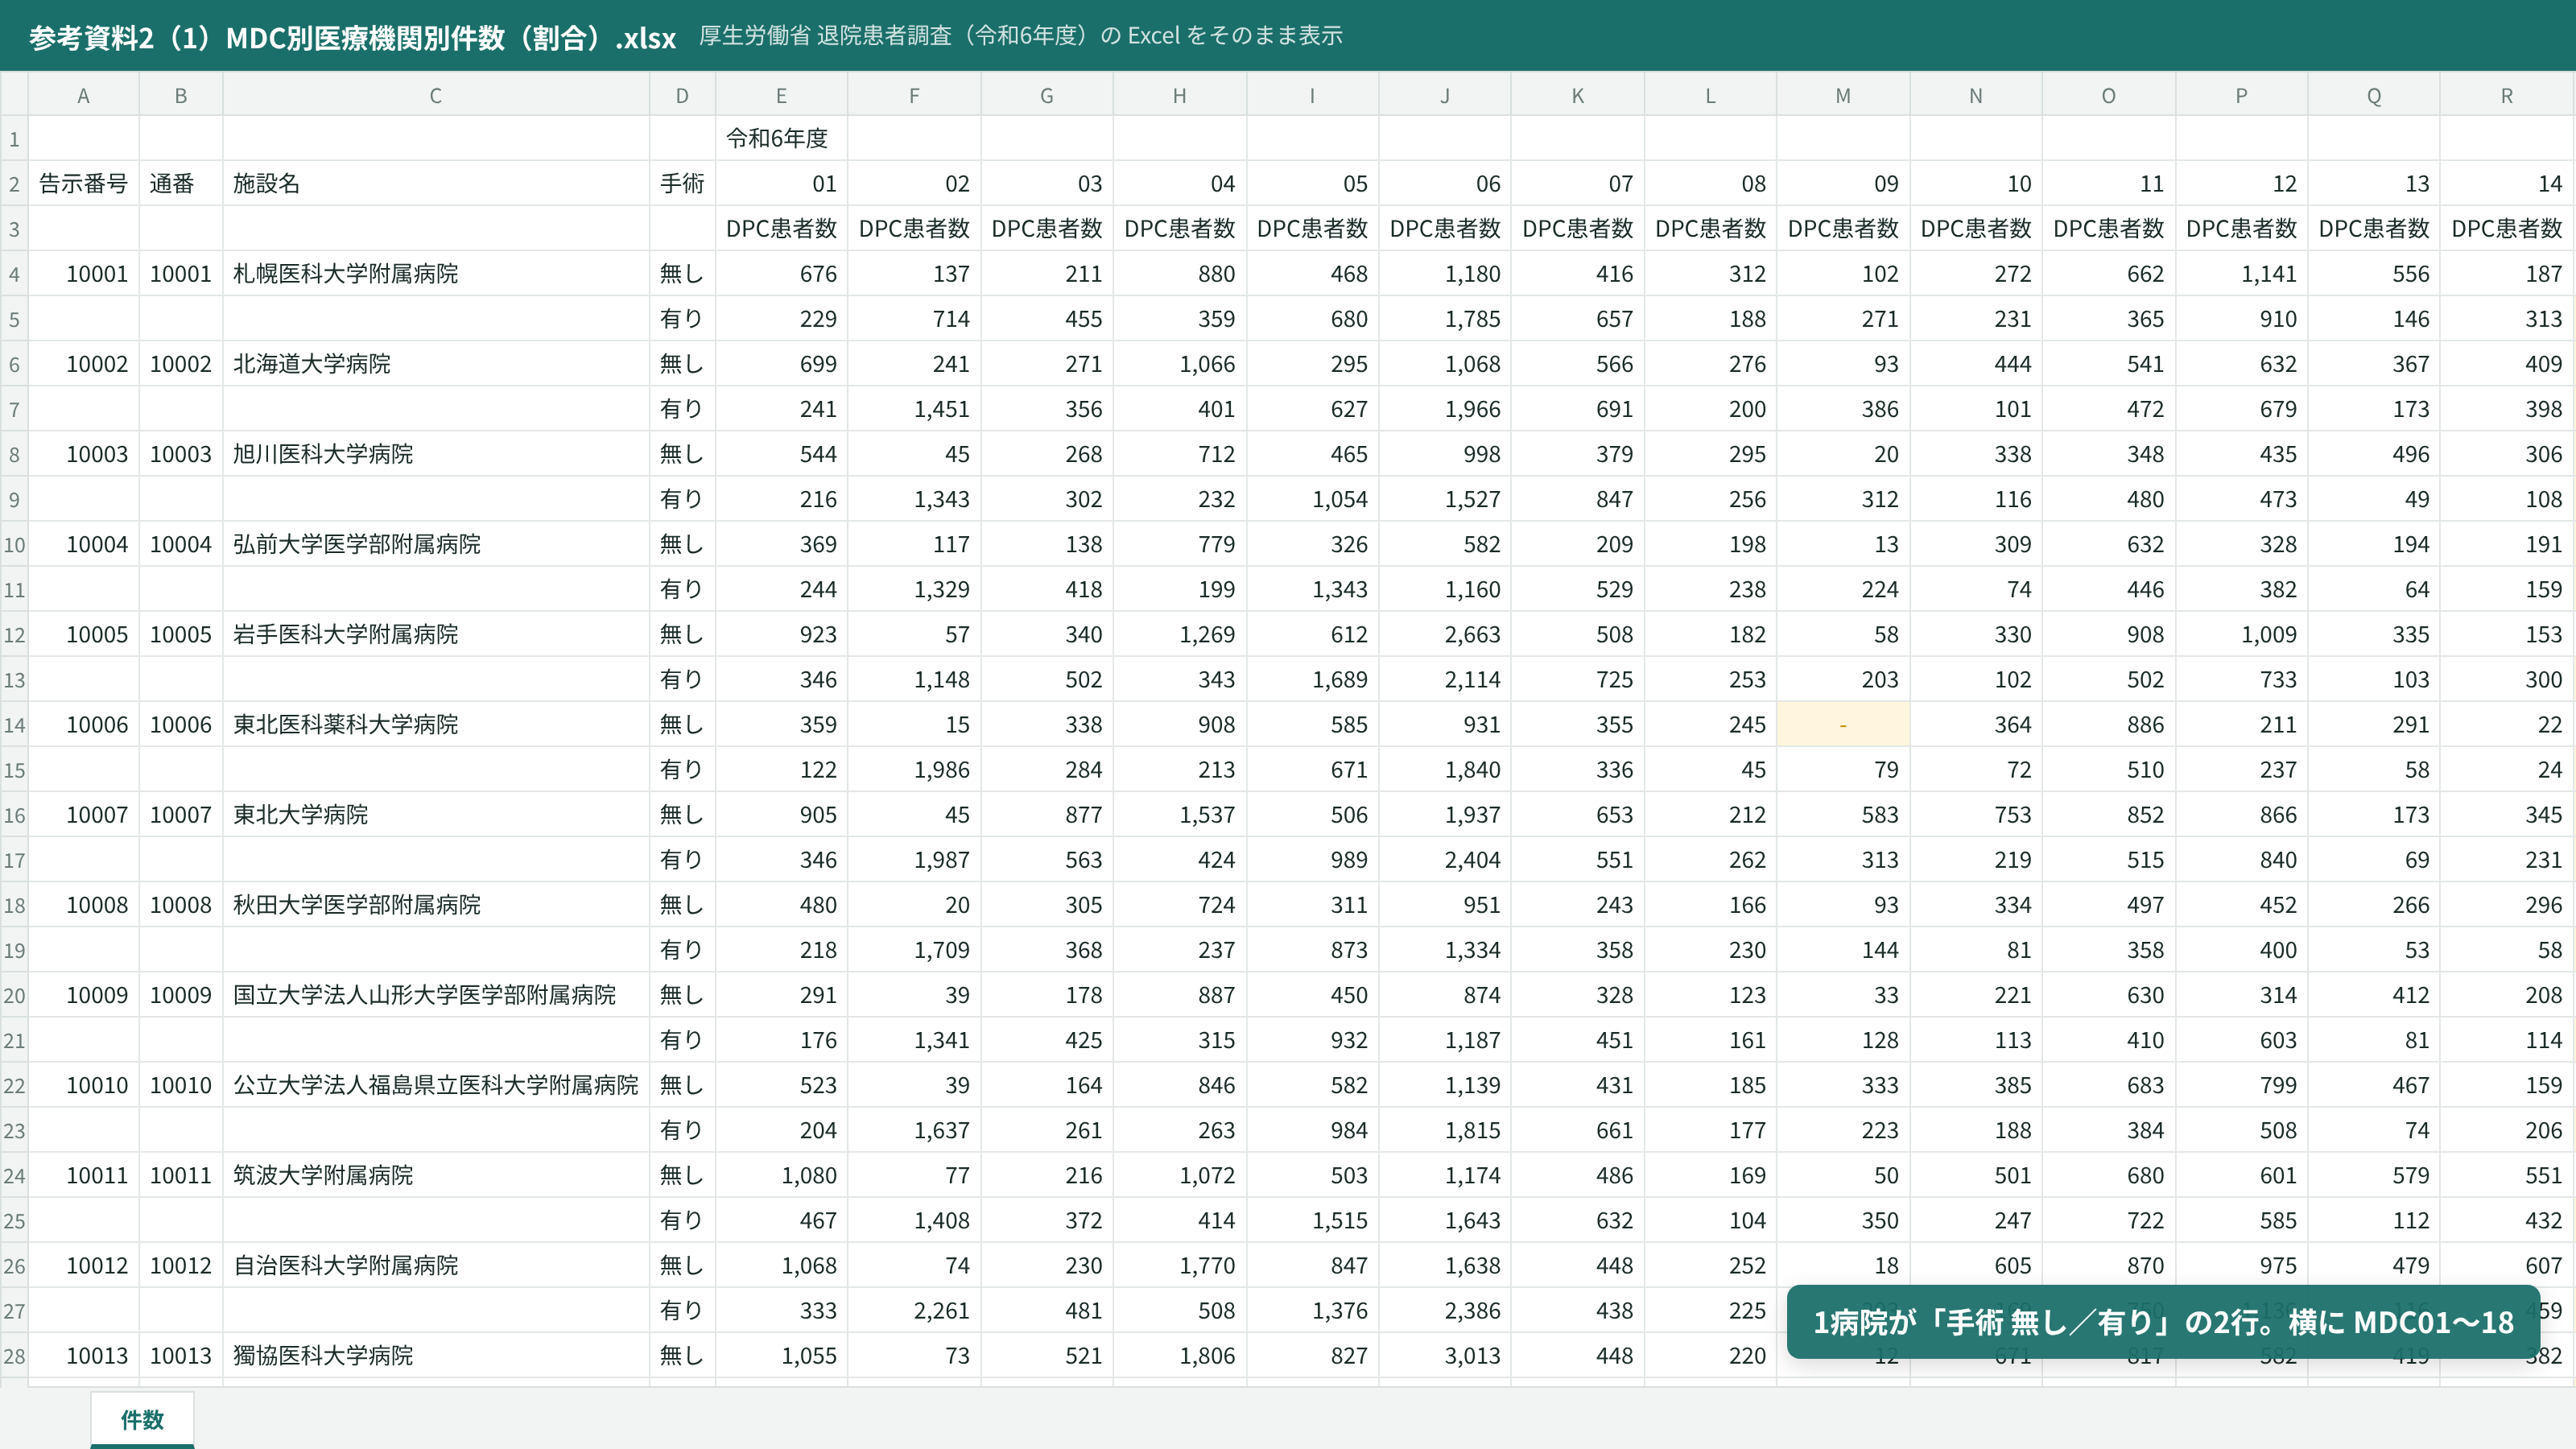This screenshot has height=1449, width=2576.
Task: Click the MDC 09 header cell
Action: [x=1843, y=184]
